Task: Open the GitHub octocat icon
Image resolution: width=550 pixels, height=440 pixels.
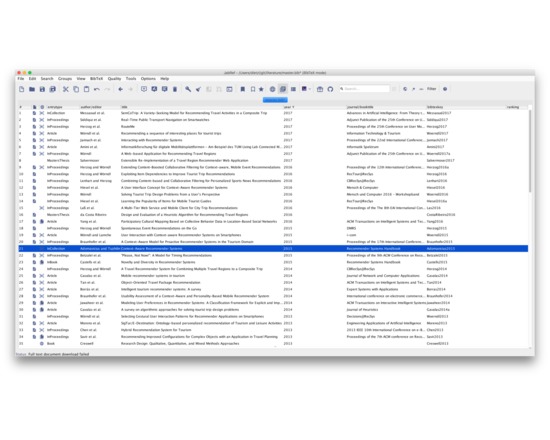Action: pos(330,89)
